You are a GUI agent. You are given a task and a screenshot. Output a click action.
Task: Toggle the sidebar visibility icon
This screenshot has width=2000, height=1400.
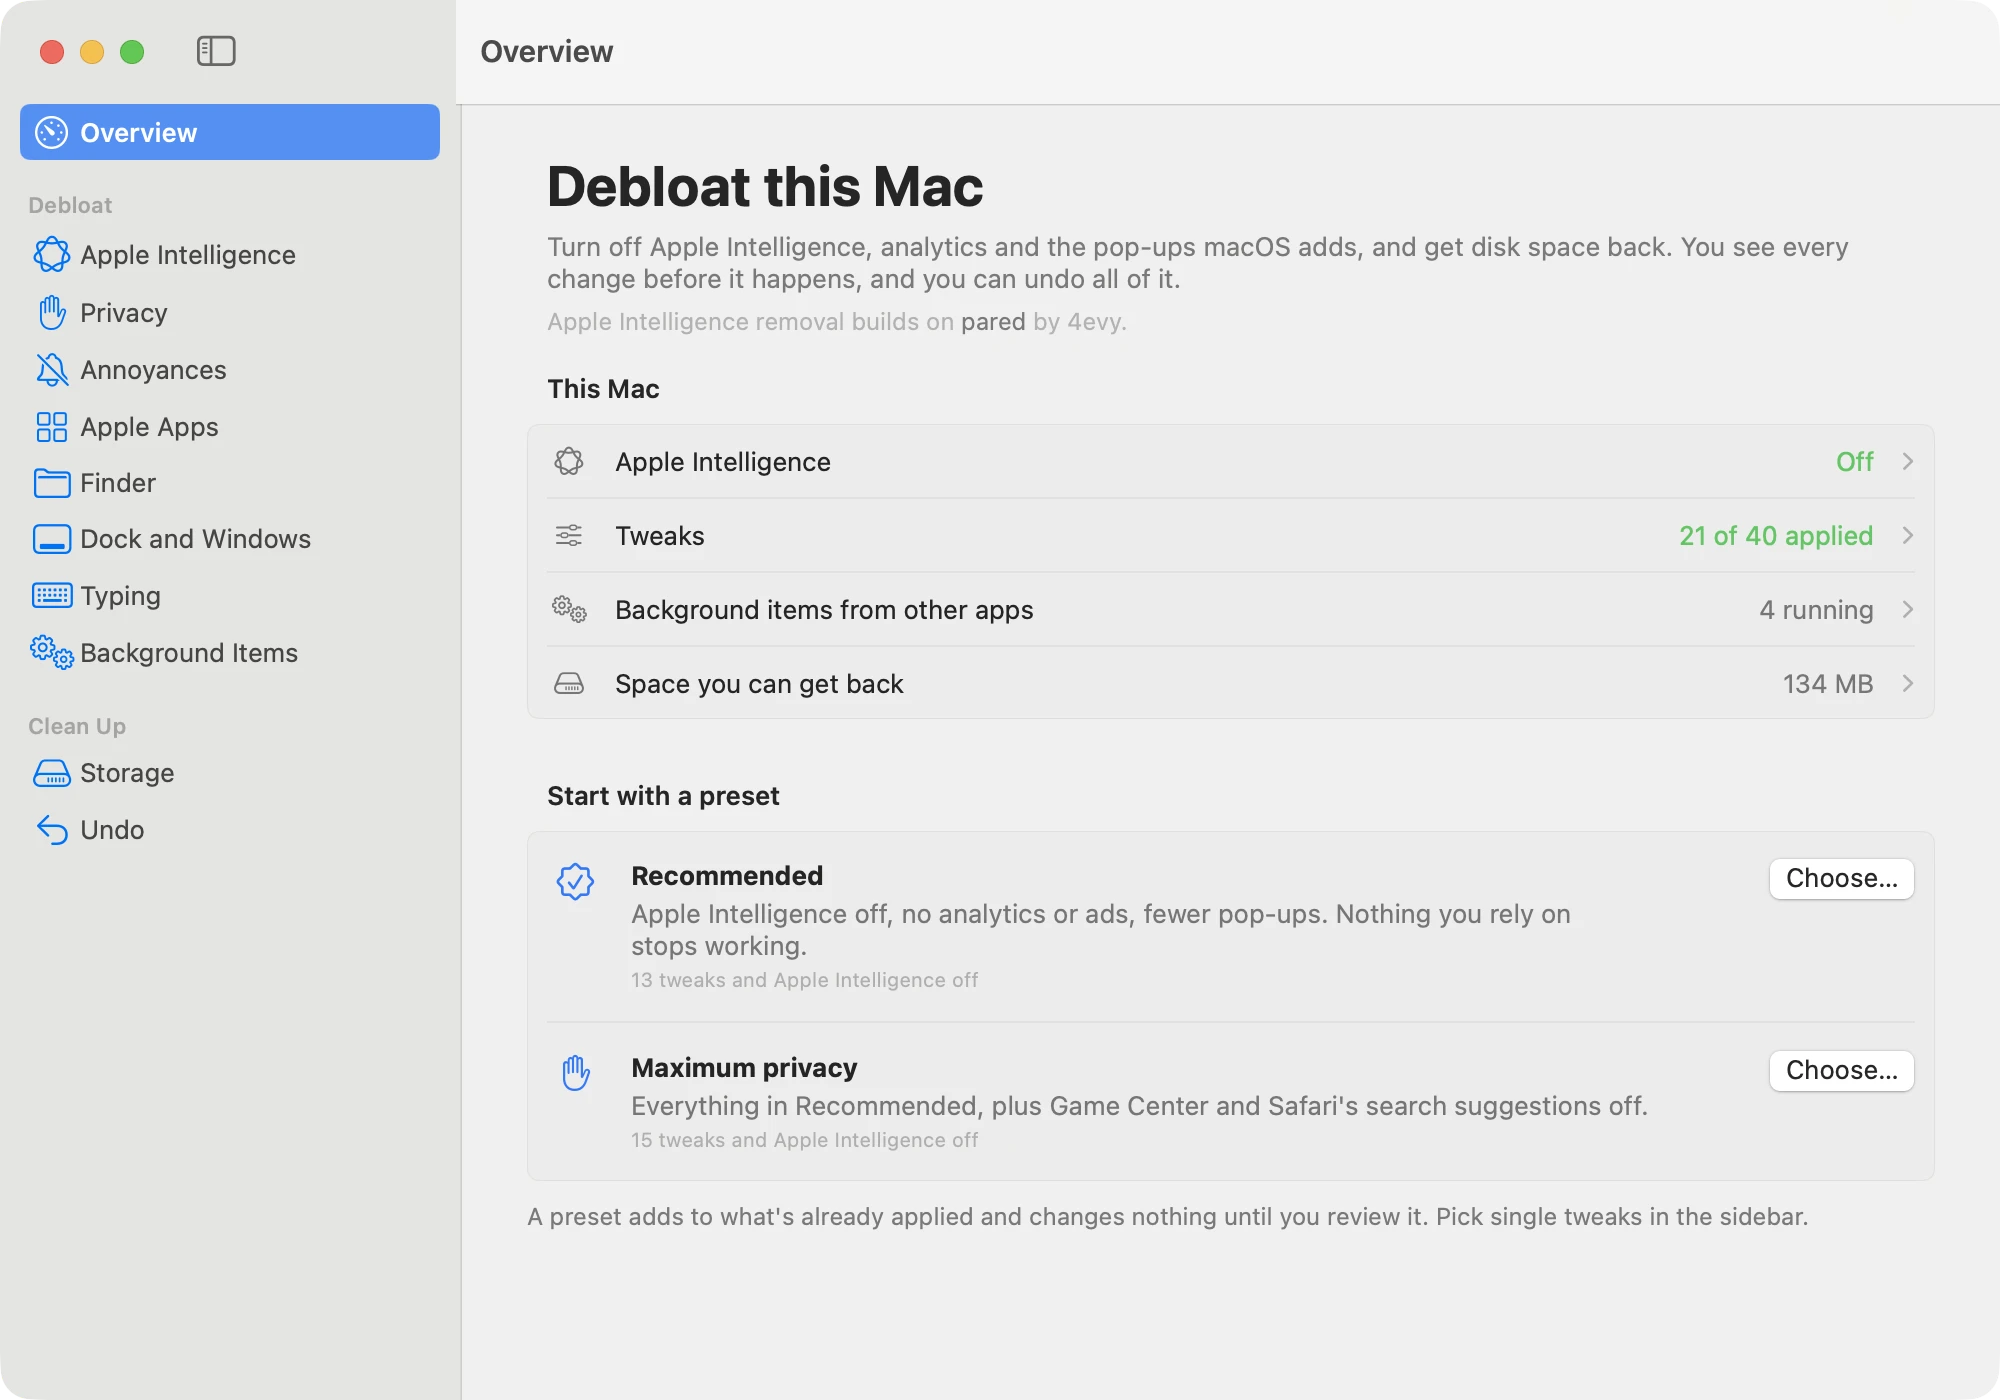(x=216, y=51)
